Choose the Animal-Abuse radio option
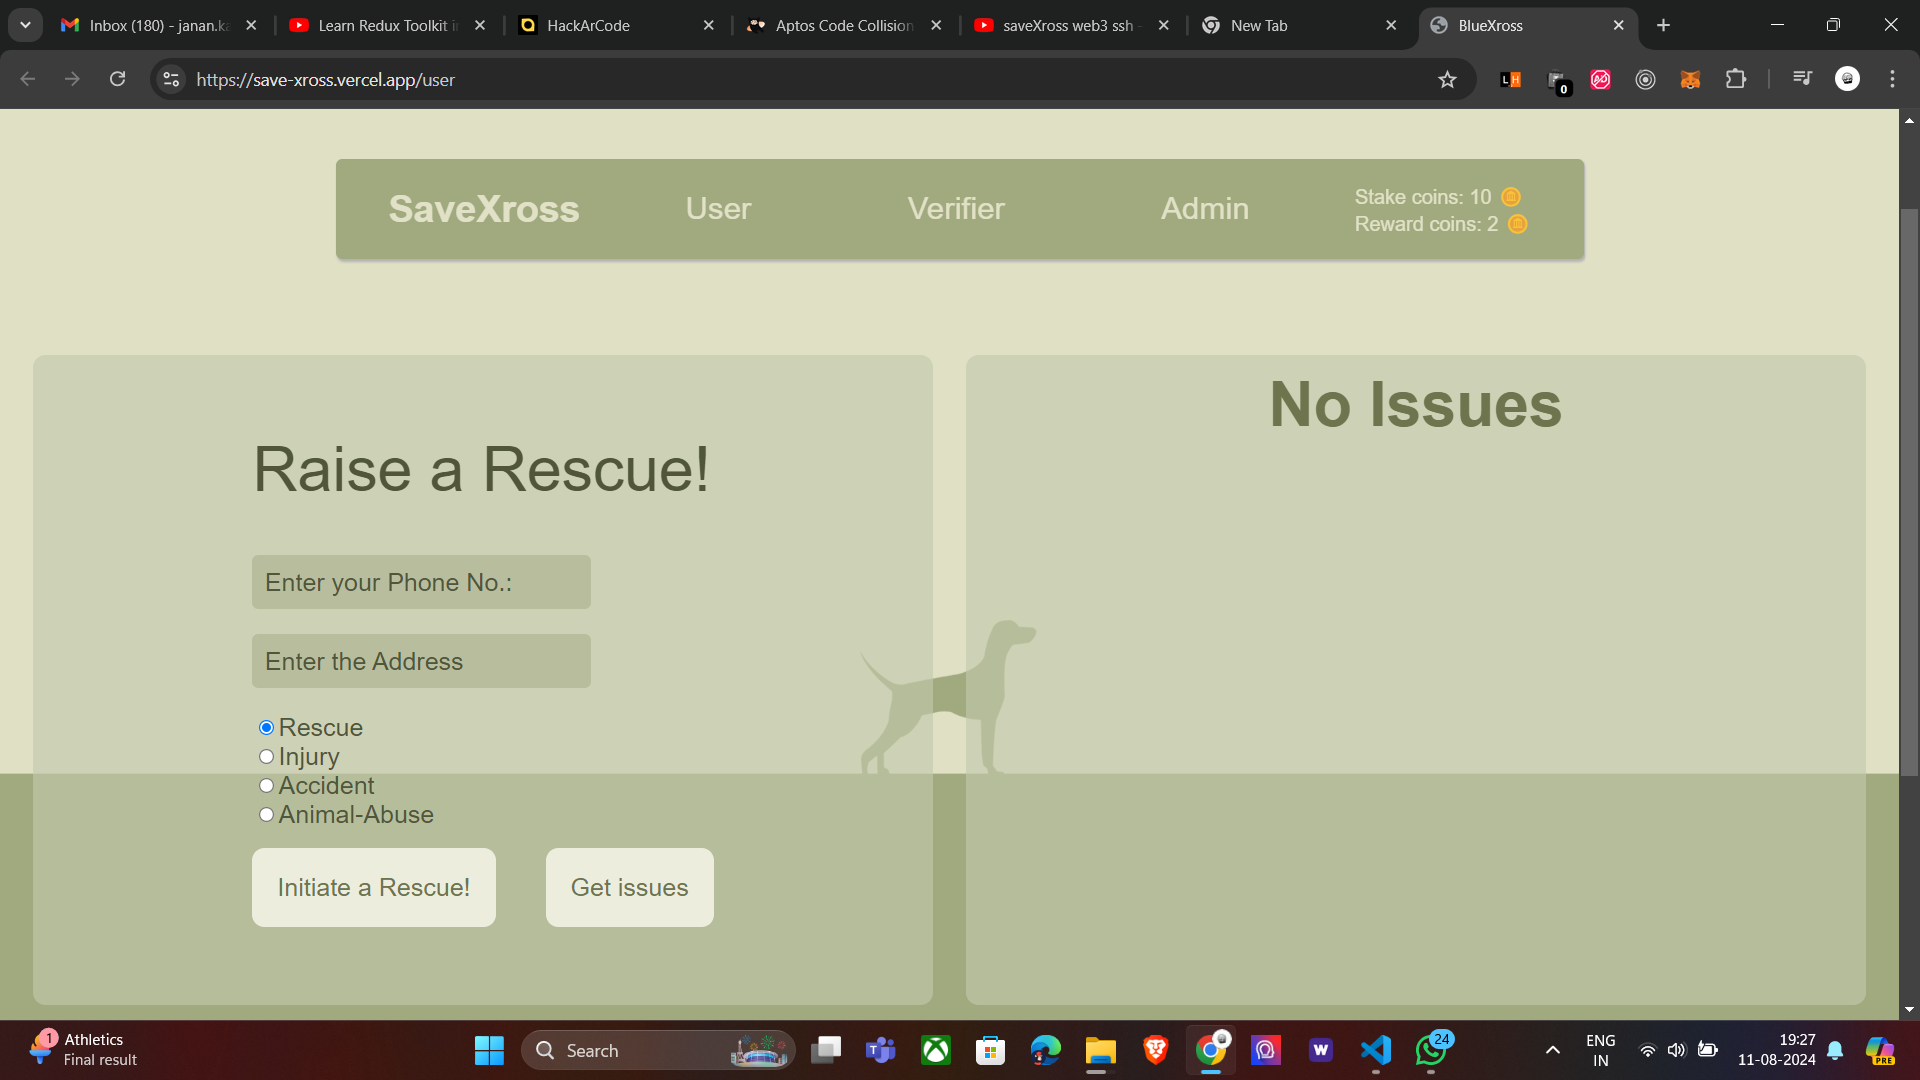1920x1080 pixels. [266, 815]
